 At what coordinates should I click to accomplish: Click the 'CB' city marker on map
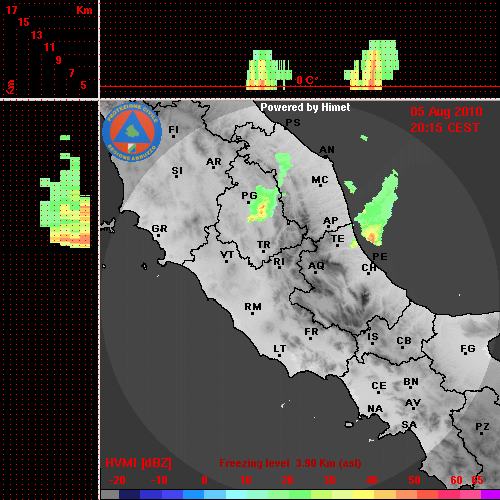(404, 342)
